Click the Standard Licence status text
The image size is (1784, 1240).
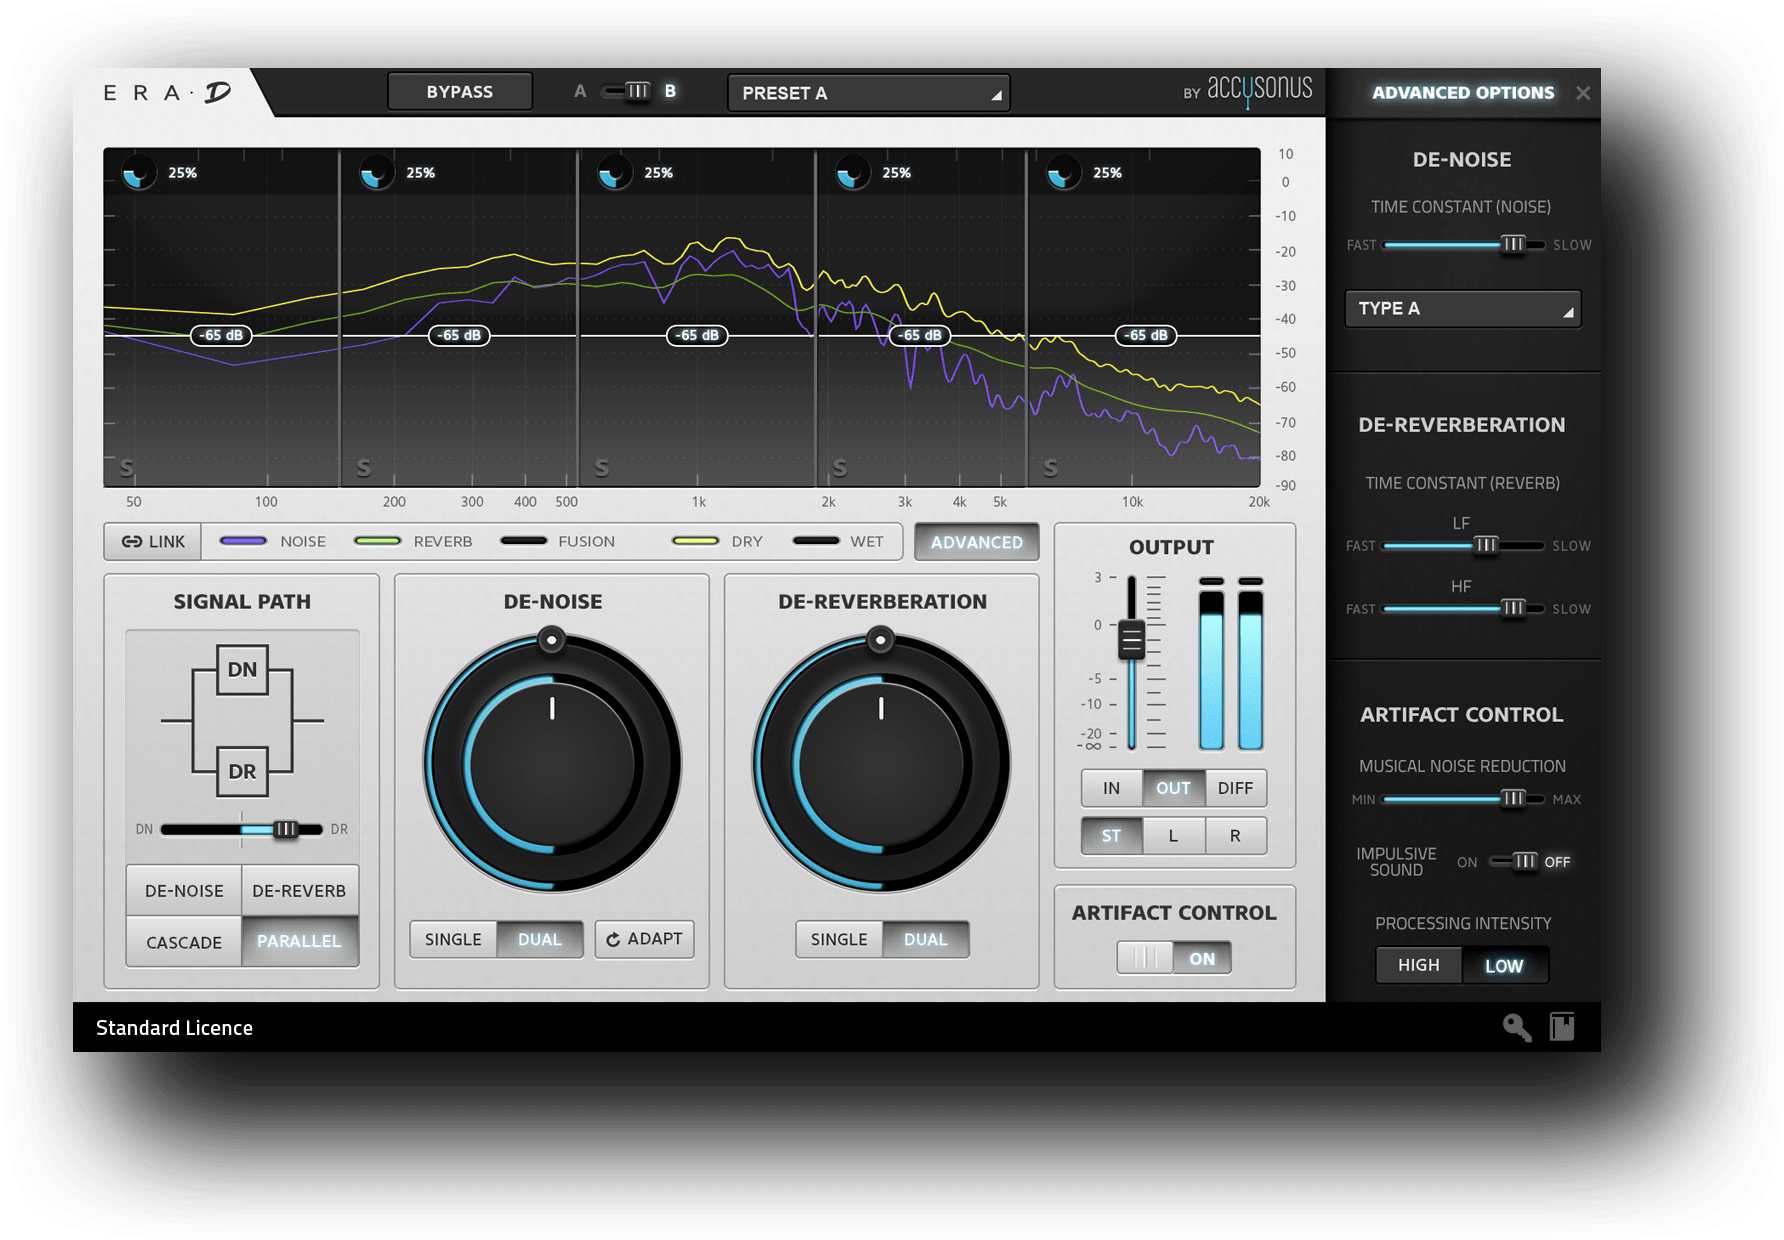[x=174, y=1028]
